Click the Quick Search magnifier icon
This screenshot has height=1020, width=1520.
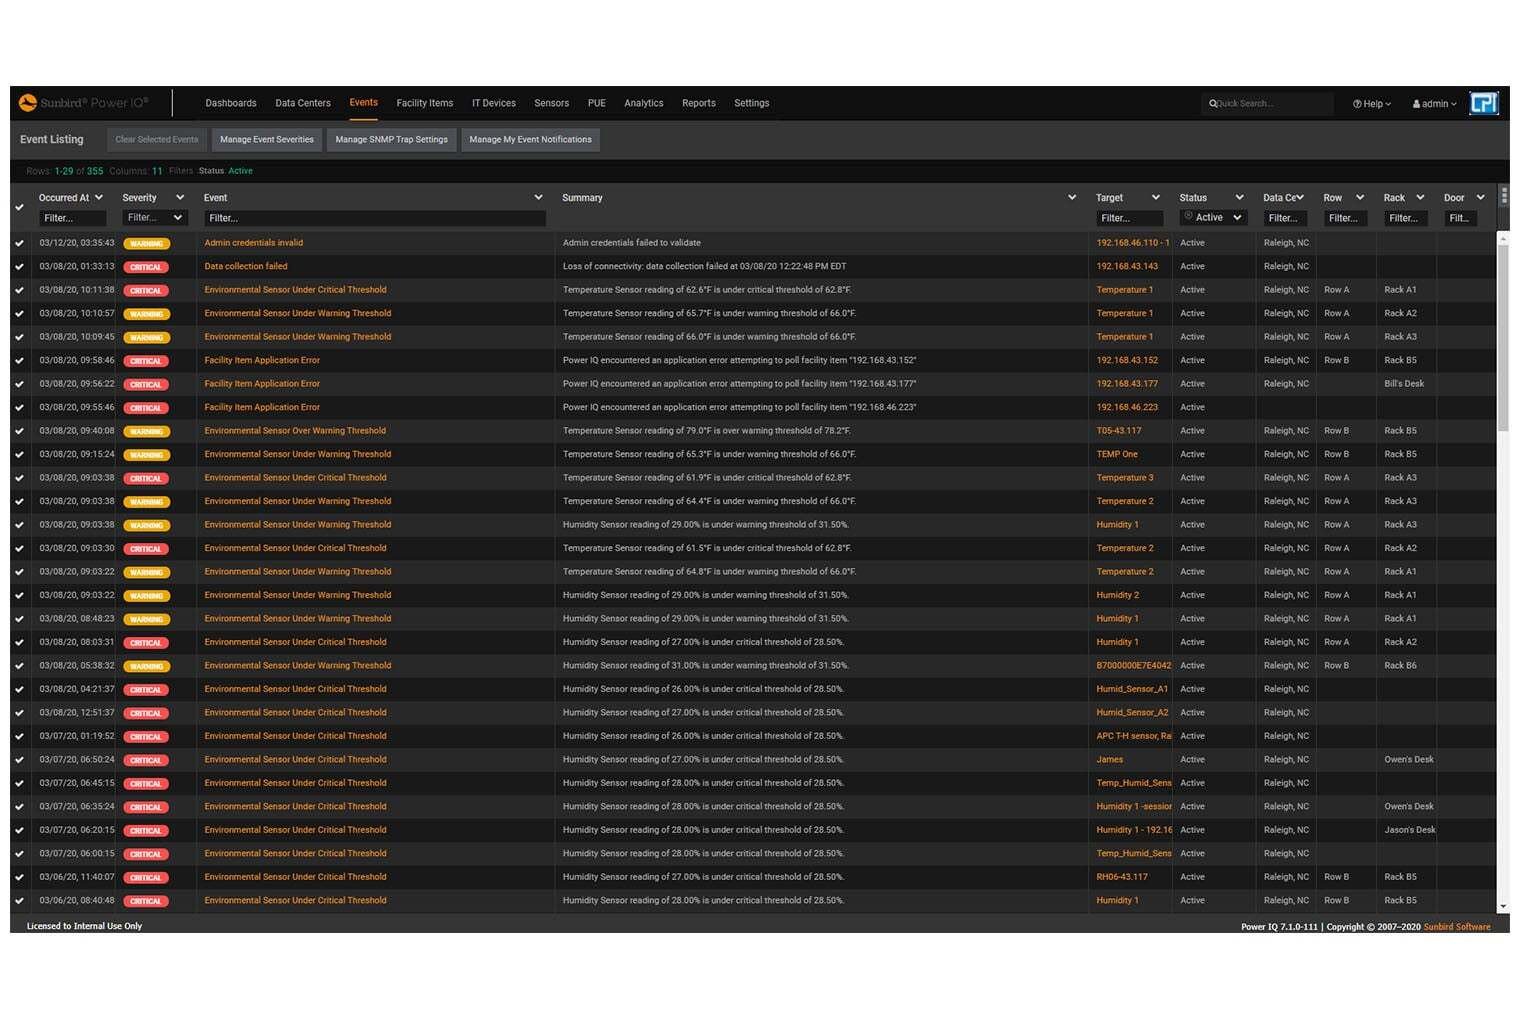coord(1213,104)
